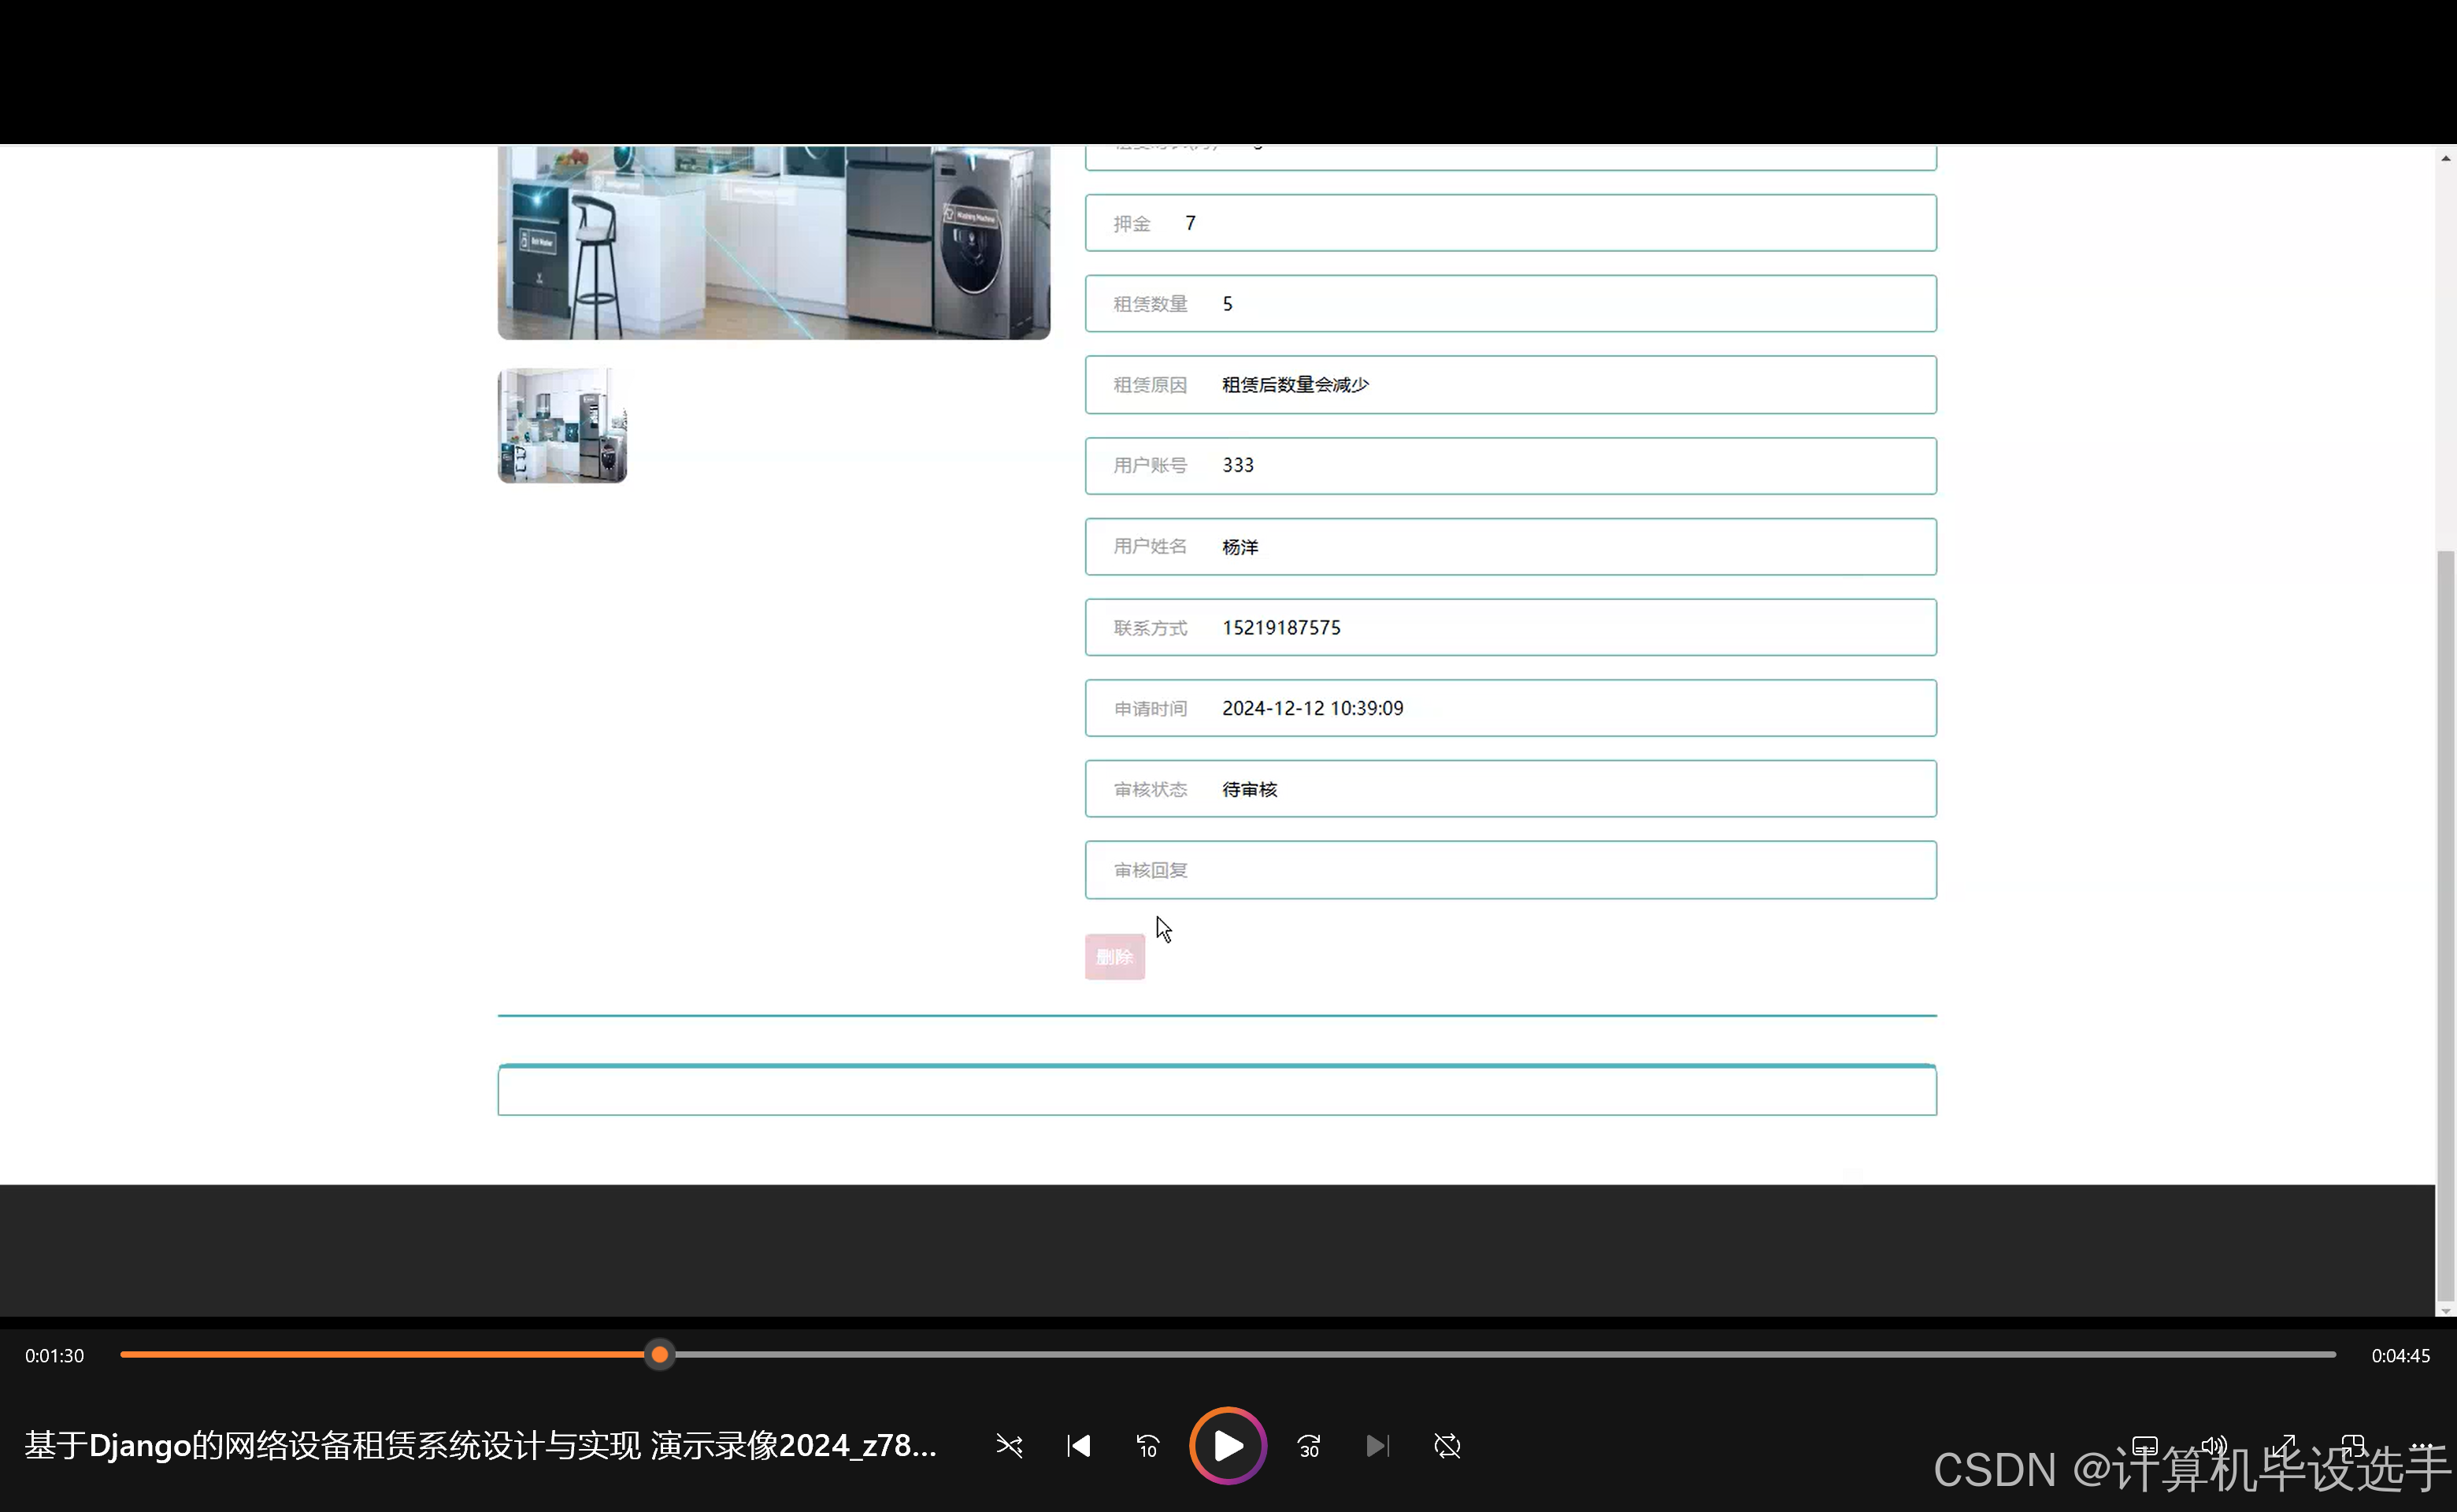Click the video title about Django rental system
The image size is (2457, 1512).
tap(481, 1446)
